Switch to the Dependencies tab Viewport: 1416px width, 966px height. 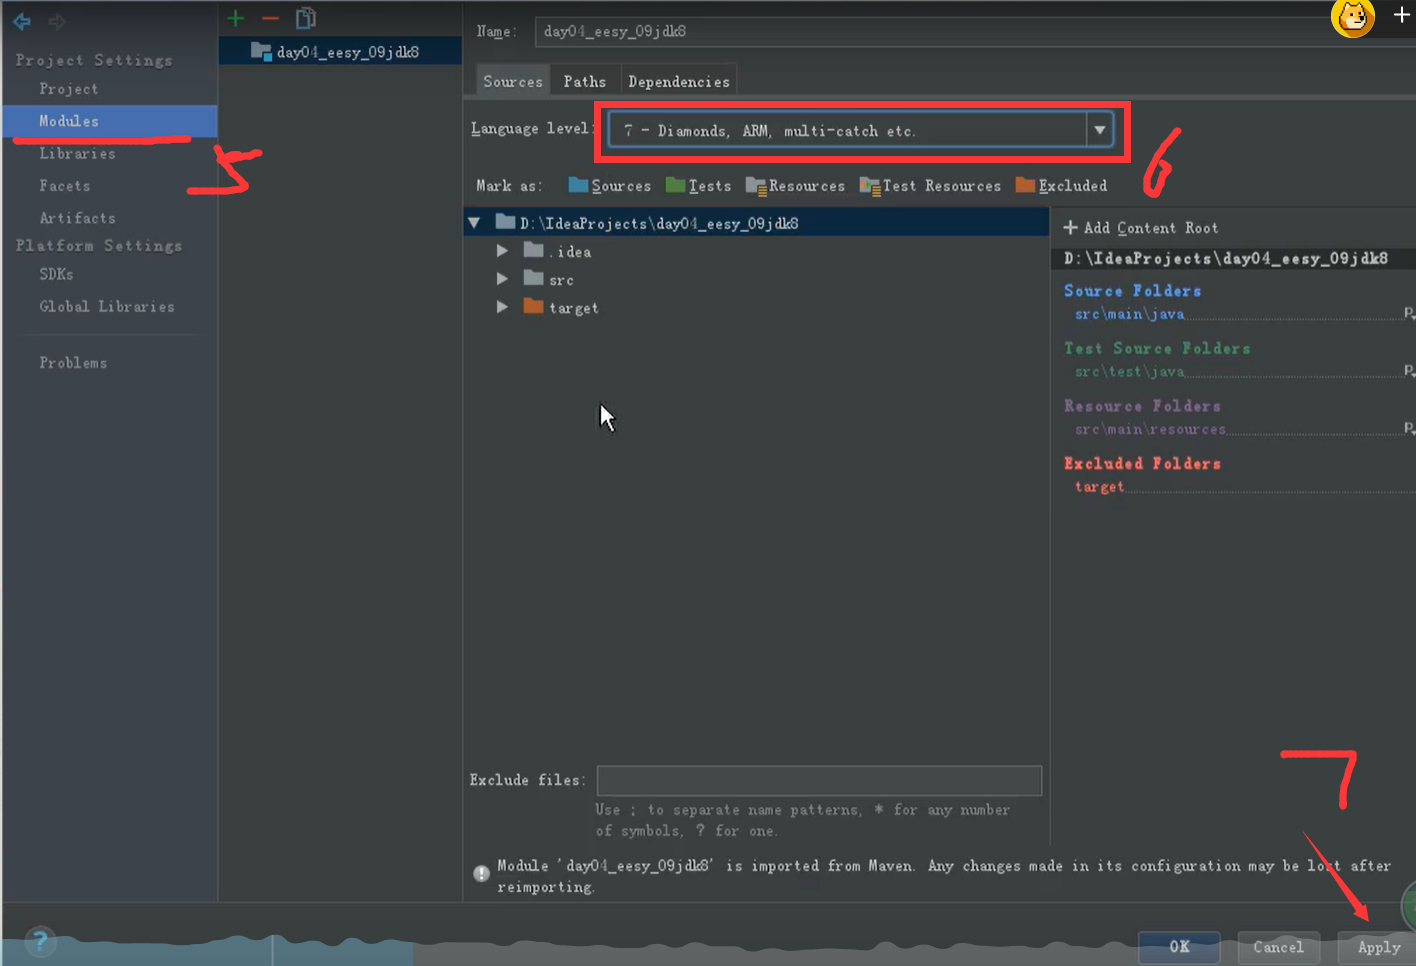tap(679, 82)
